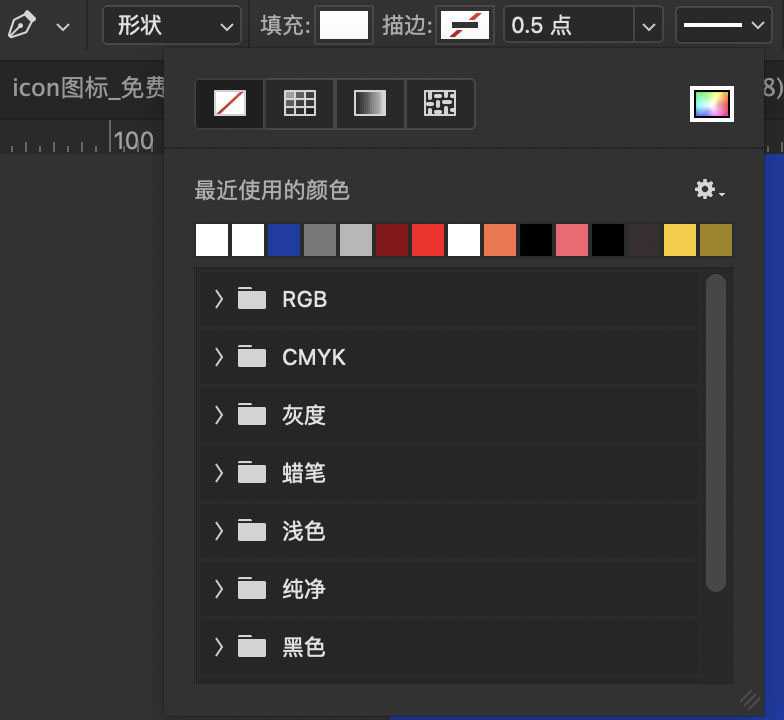Expand the CMYK swatch folder
784x720 pixels.
(x=219, y=357)
